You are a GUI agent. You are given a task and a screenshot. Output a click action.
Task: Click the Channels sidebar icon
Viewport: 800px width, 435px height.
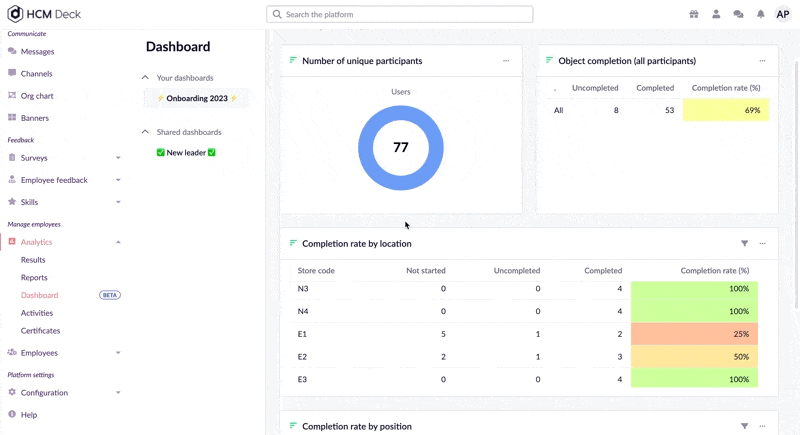pos(12,73)
